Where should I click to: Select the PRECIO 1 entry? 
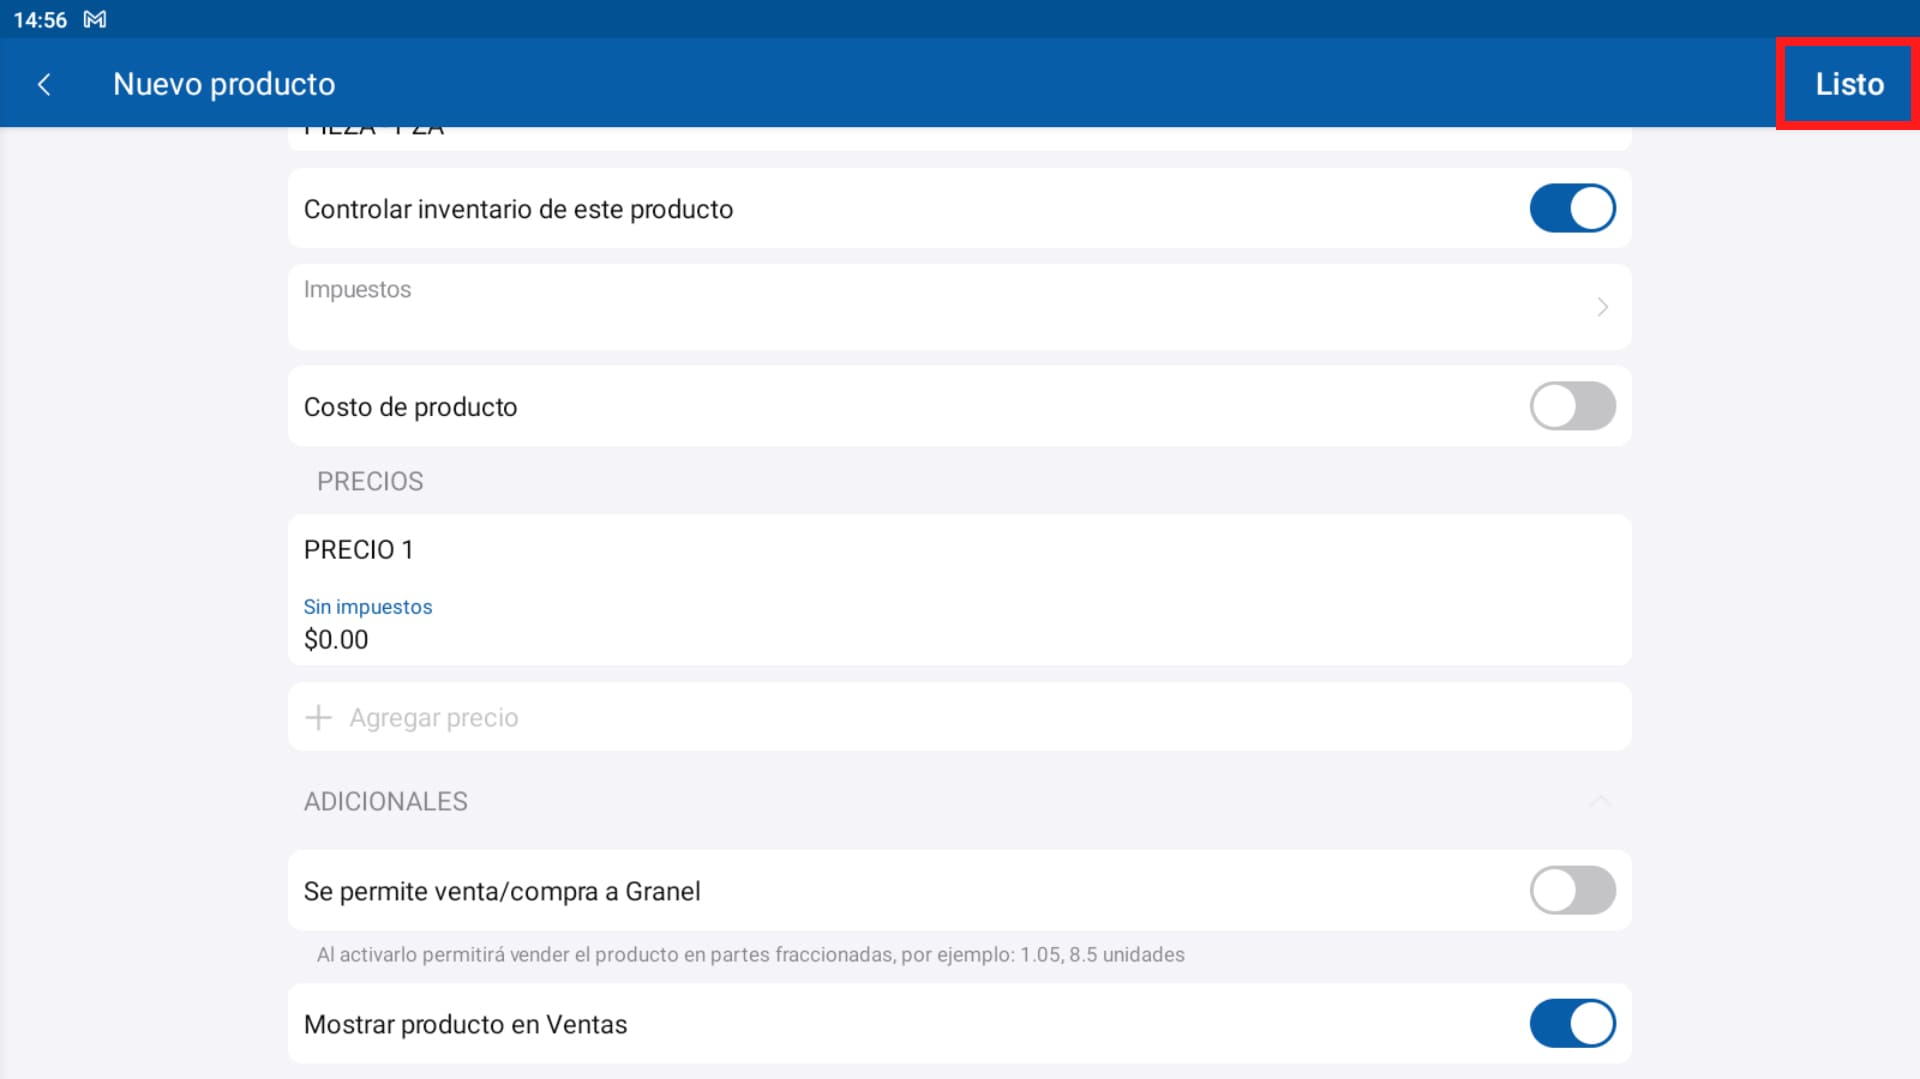click(358, 549)
